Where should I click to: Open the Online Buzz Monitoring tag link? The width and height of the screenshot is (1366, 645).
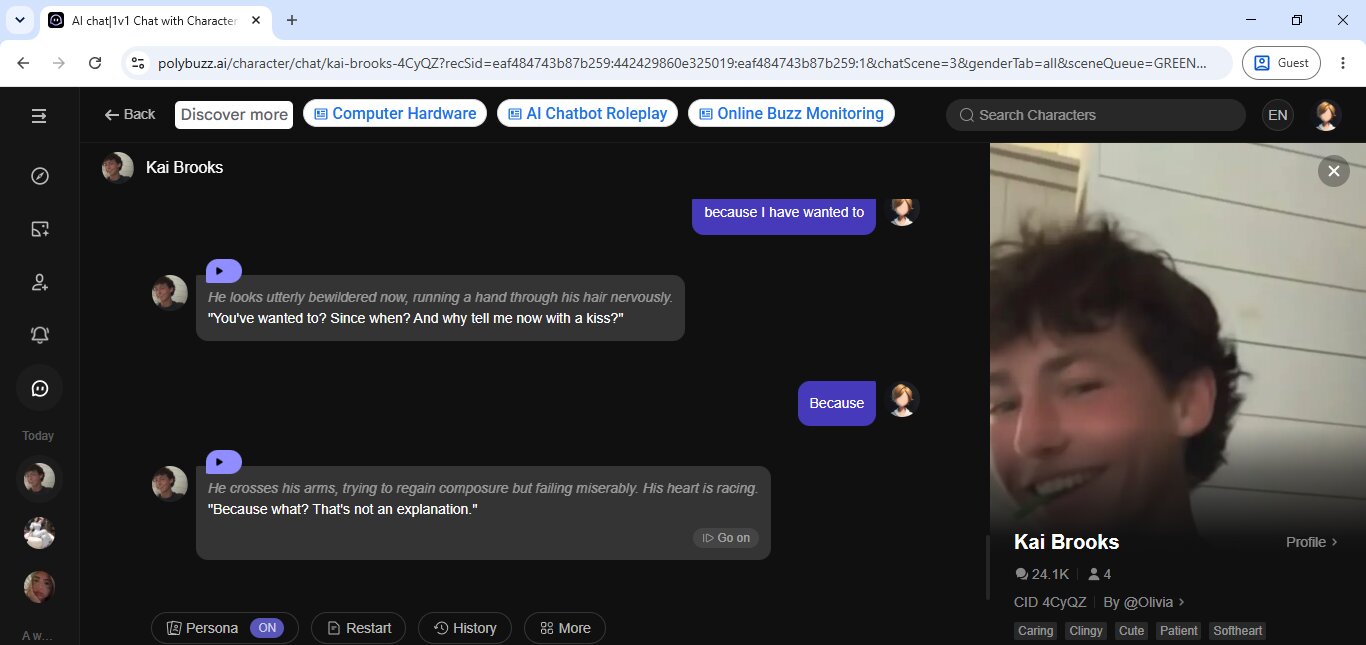tap(791, 114)
